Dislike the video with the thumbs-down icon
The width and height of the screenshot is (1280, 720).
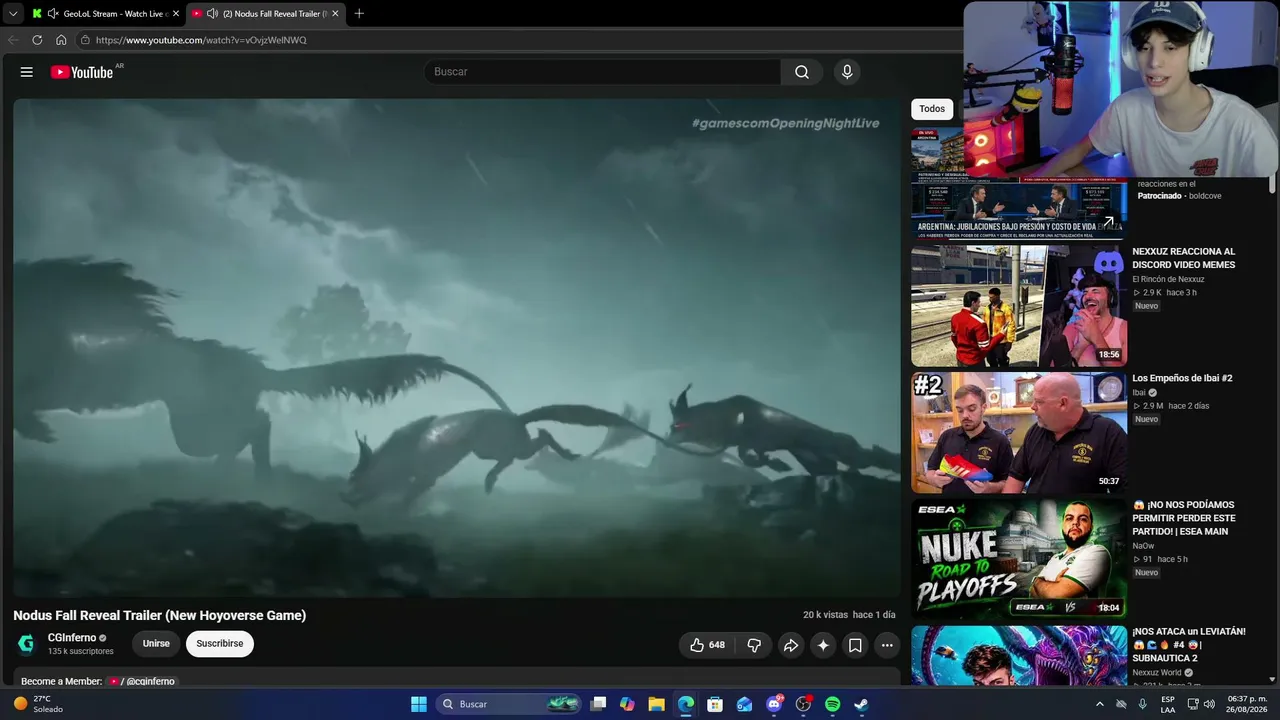pyautogui.click(x=754, y=645)
